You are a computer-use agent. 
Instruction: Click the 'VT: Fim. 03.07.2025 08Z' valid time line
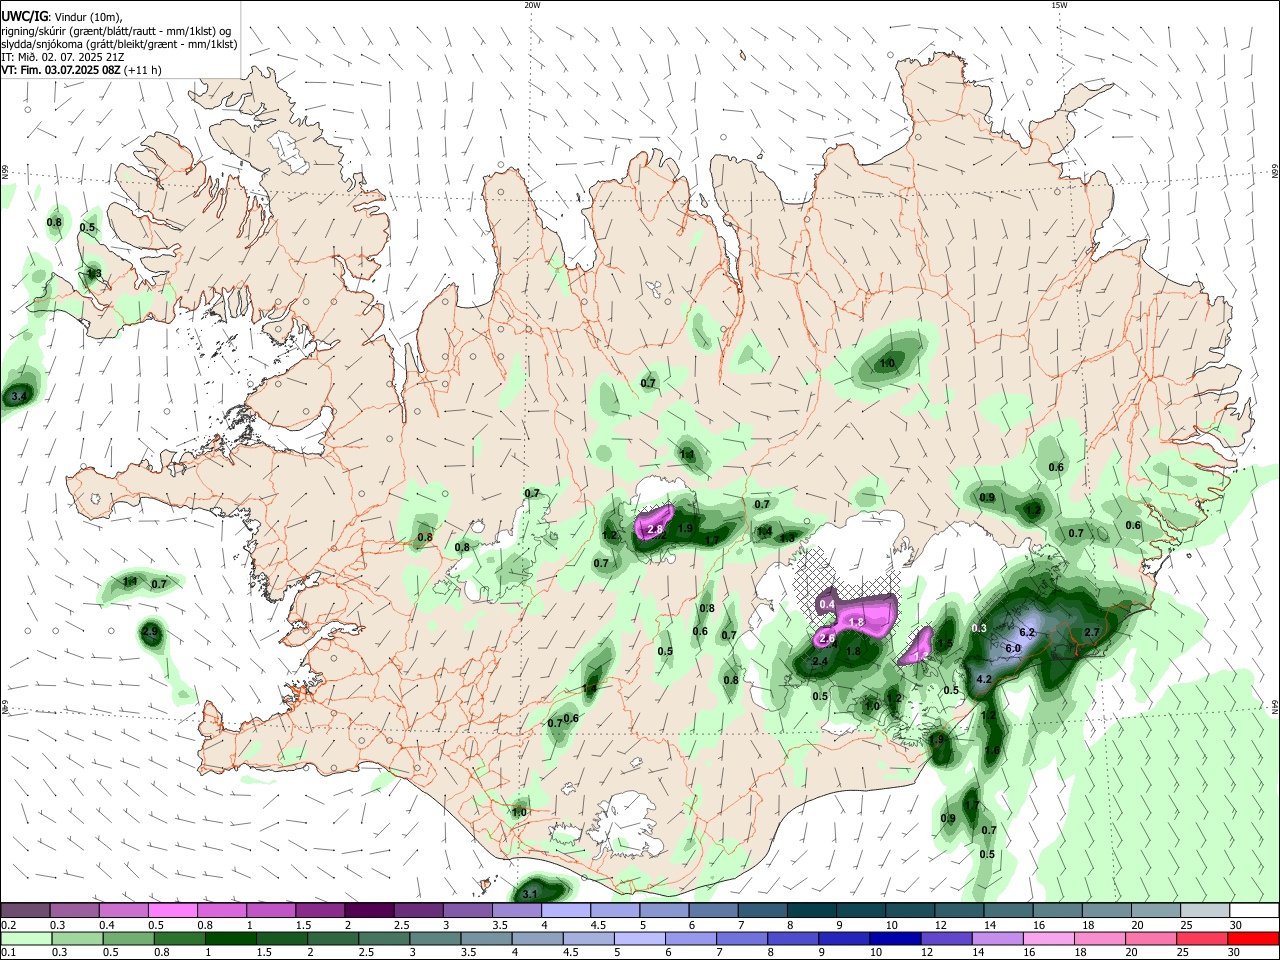81,70
